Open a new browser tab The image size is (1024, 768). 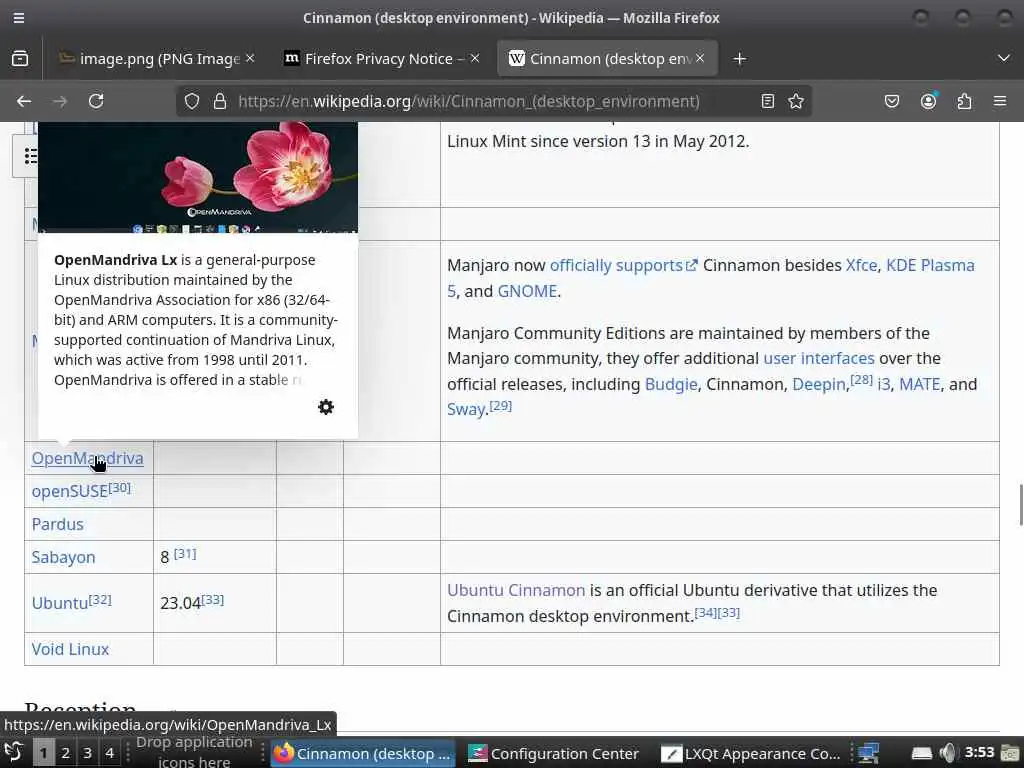(x=739, y=59)
